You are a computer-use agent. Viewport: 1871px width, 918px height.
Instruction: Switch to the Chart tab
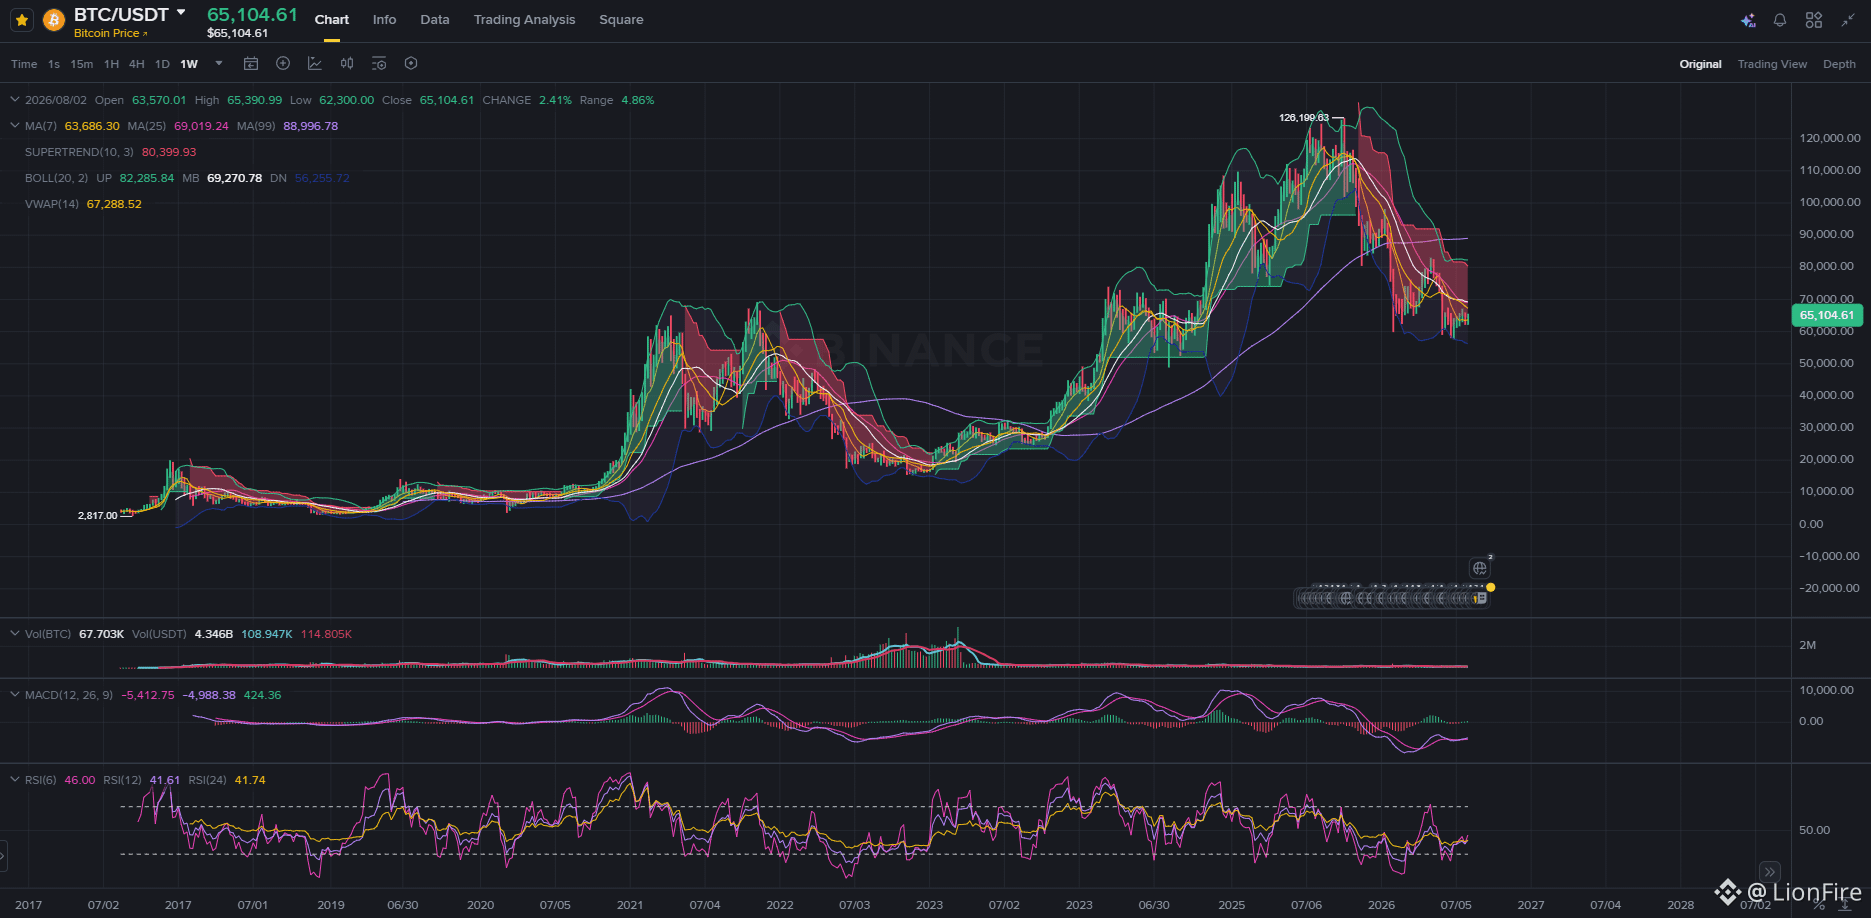332,20
